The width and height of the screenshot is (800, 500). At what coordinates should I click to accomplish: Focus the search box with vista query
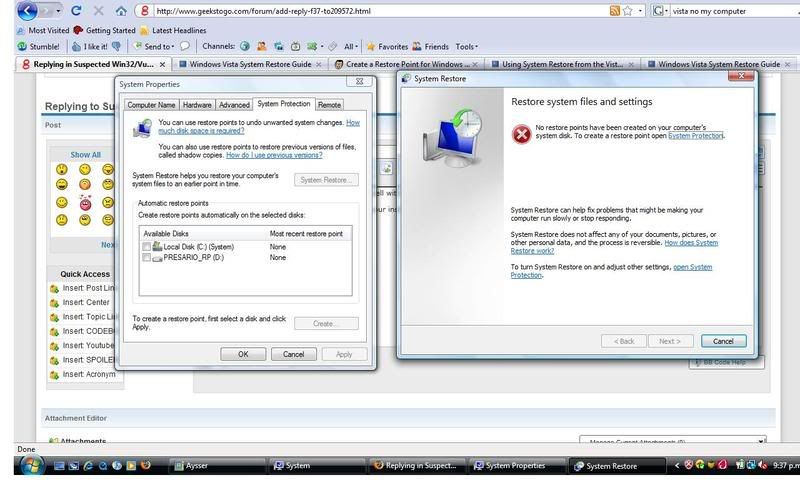(735, 11)
